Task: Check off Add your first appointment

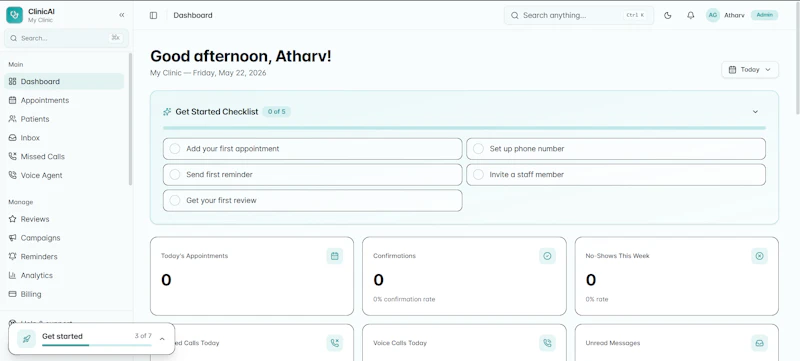Action: (x=174, y=149)
